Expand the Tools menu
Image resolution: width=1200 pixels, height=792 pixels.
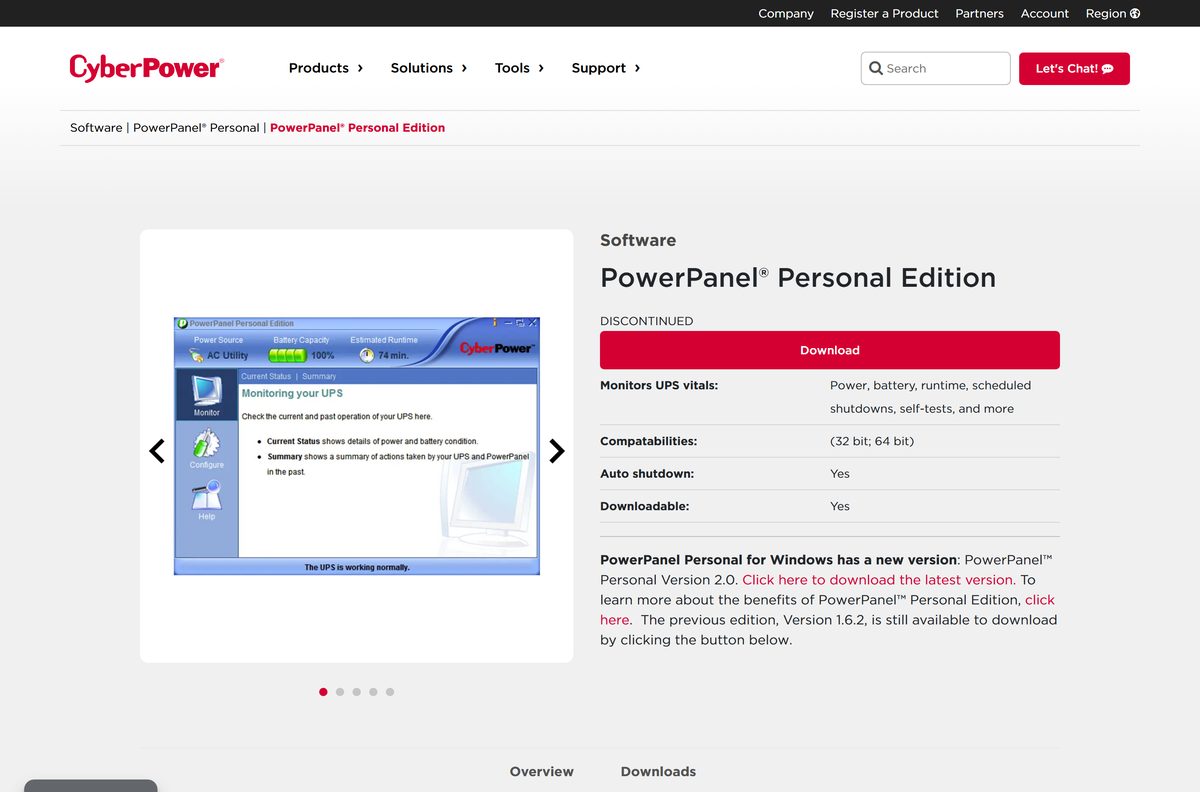pos(519,68)
